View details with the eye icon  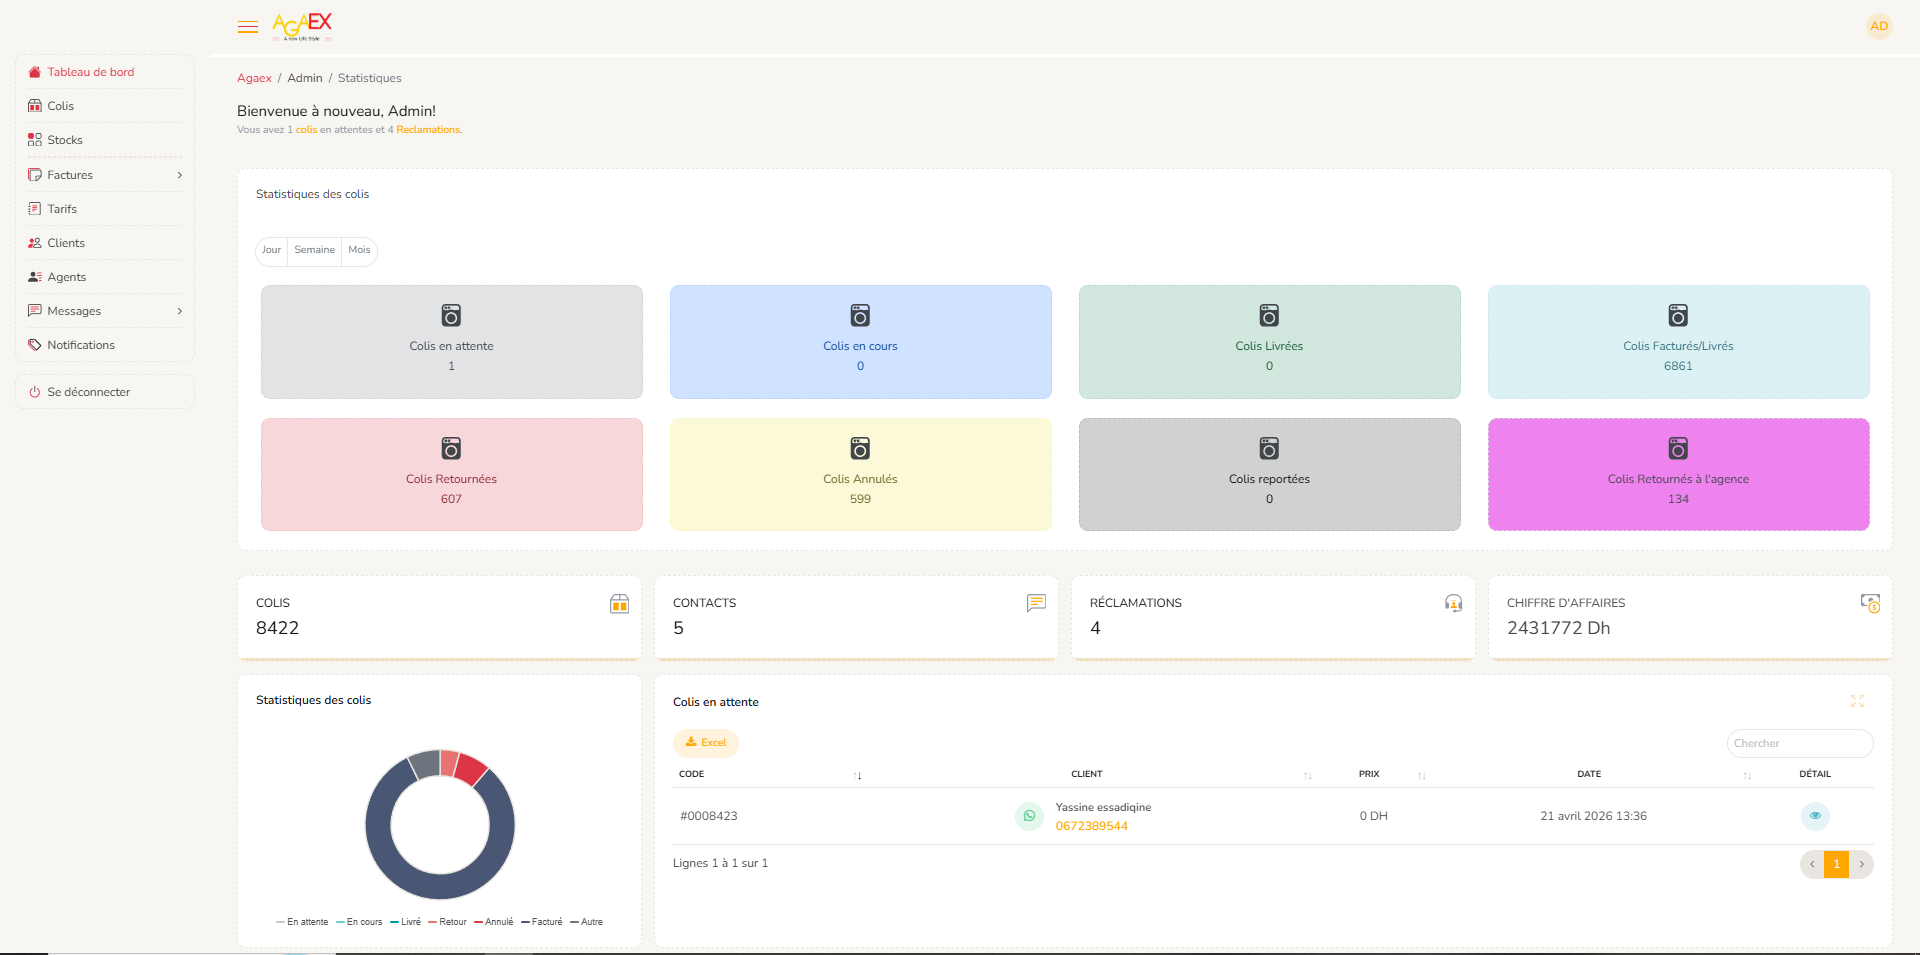1815,816
